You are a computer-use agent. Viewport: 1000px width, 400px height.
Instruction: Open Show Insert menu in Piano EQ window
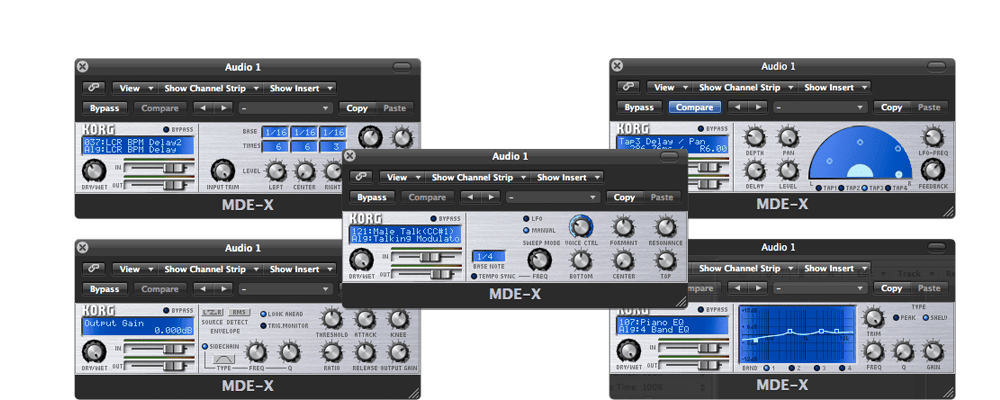[x=834, y=268]
